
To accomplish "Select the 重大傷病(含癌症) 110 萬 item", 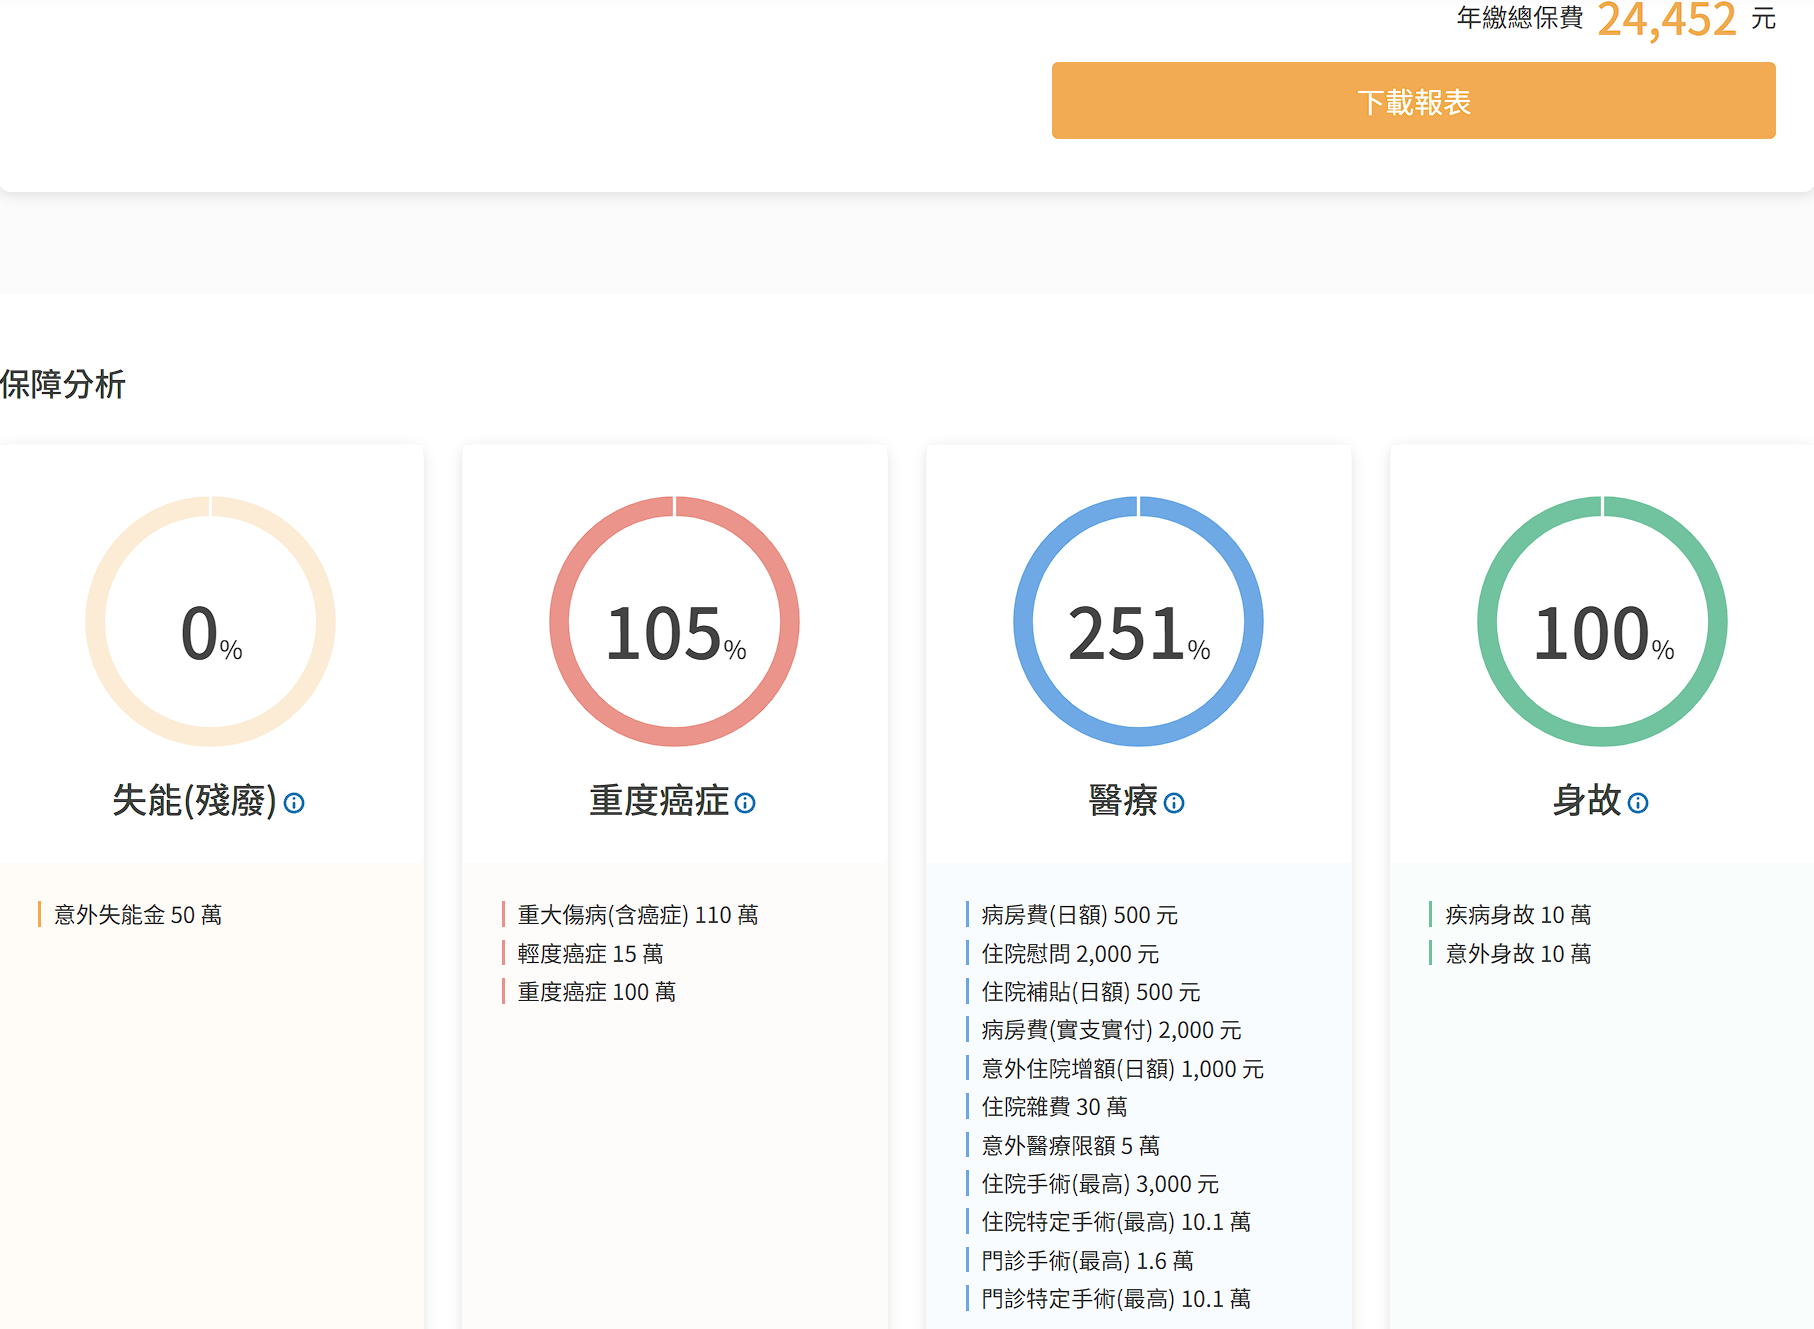I will coord(638,915).
